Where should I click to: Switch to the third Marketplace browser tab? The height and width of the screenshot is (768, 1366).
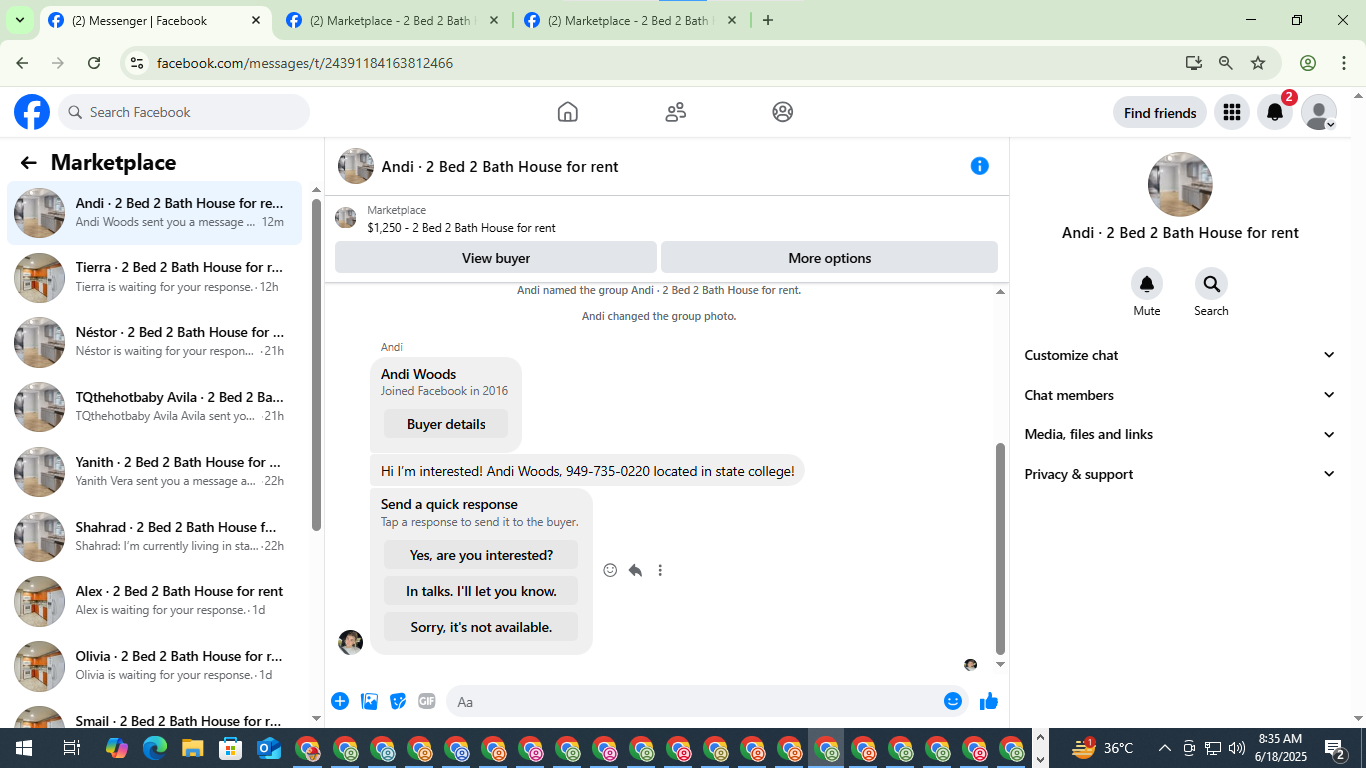[631, 21]
